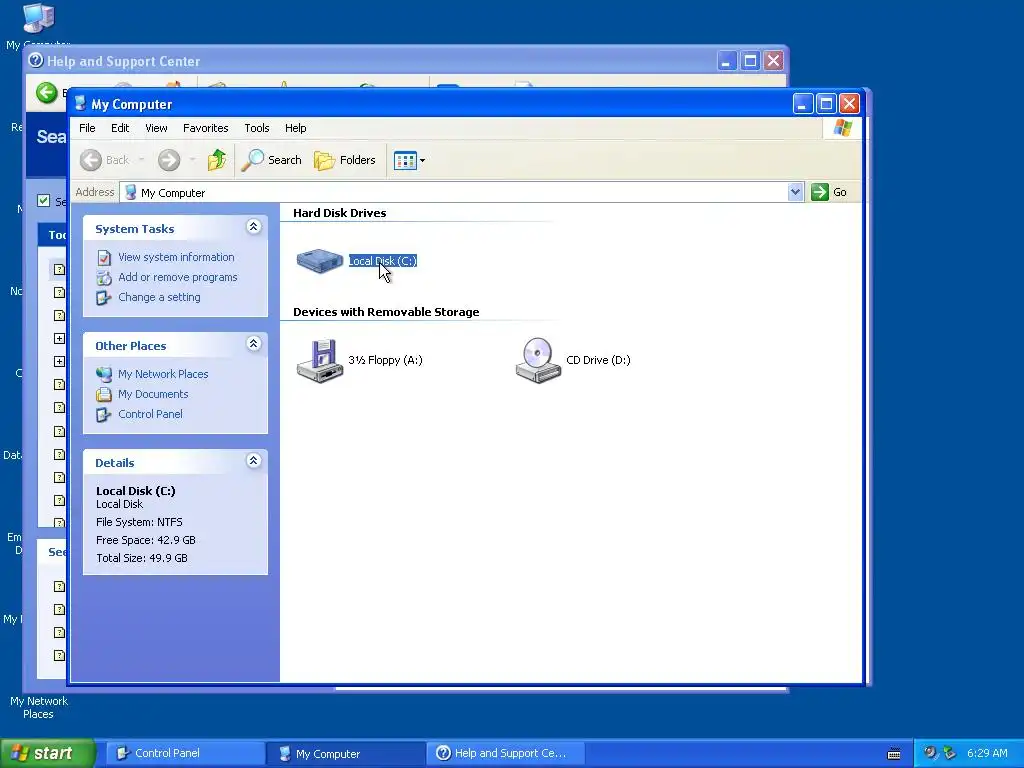1024x768 pixels.
Task: Select the 3½ Floppy (A:) drive icon
Action: 320,360
